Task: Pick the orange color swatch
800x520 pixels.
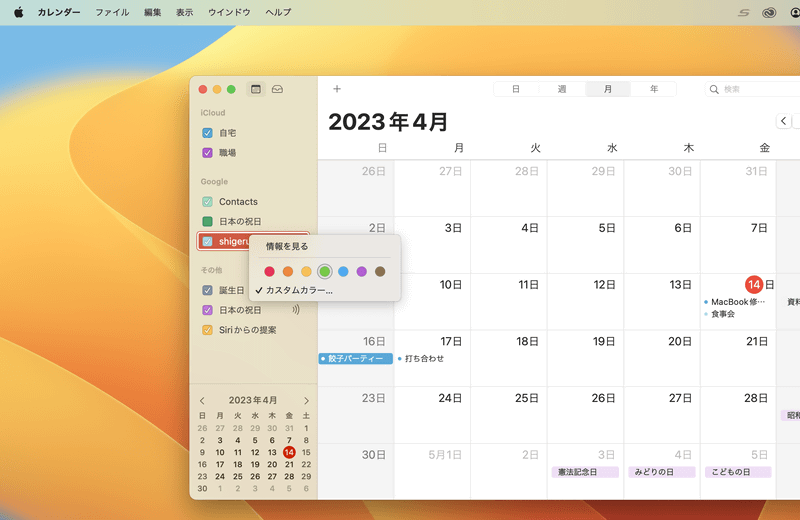Action: (288, 271)
